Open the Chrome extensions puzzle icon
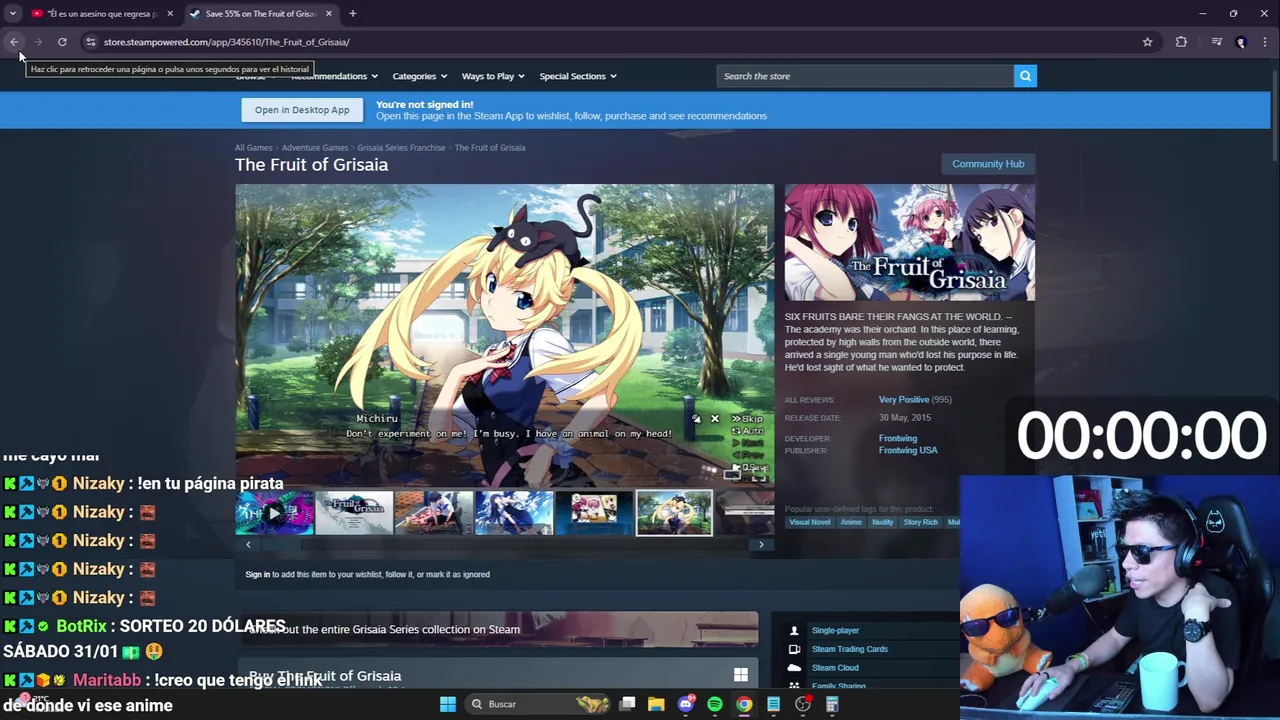 pos(1181,42)
